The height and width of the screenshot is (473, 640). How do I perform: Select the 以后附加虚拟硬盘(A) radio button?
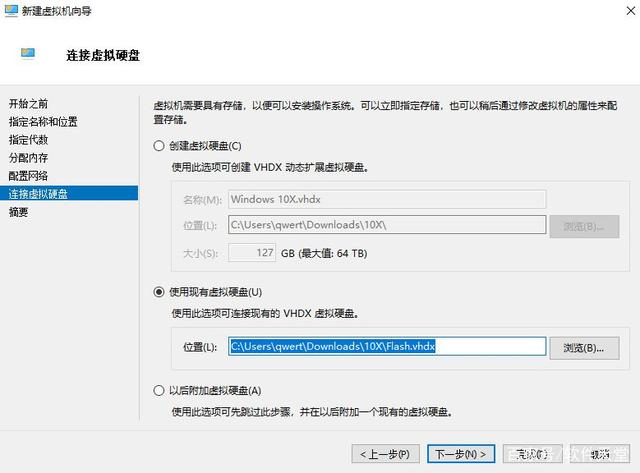coord(159,391)
